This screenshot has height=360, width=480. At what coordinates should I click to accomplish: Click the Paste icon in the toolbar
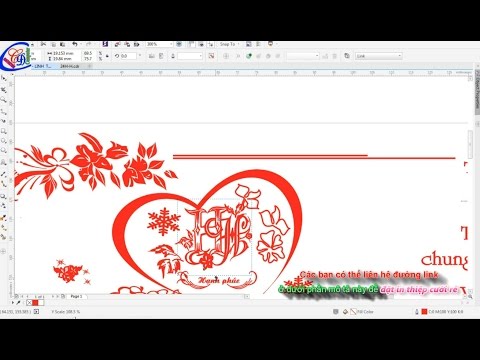62,44
